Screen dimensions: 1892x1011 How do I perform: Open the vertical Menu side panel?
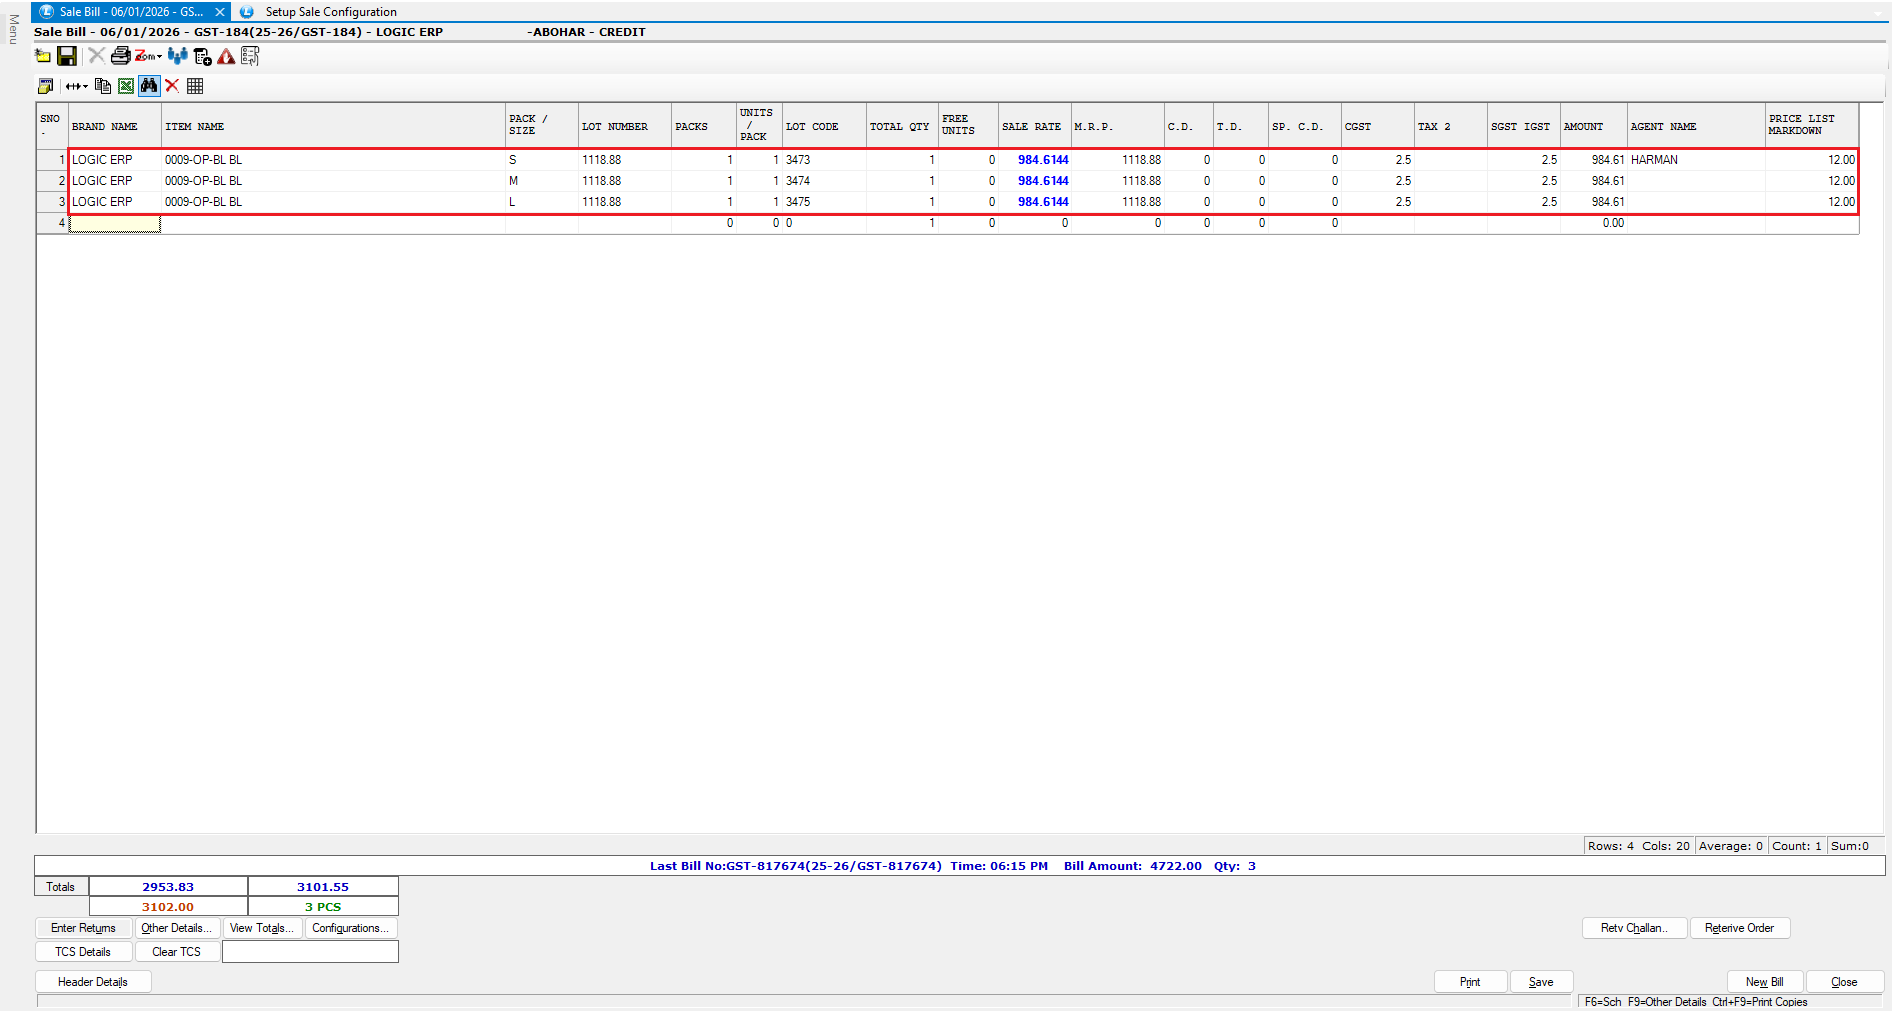tap(13, 29)
